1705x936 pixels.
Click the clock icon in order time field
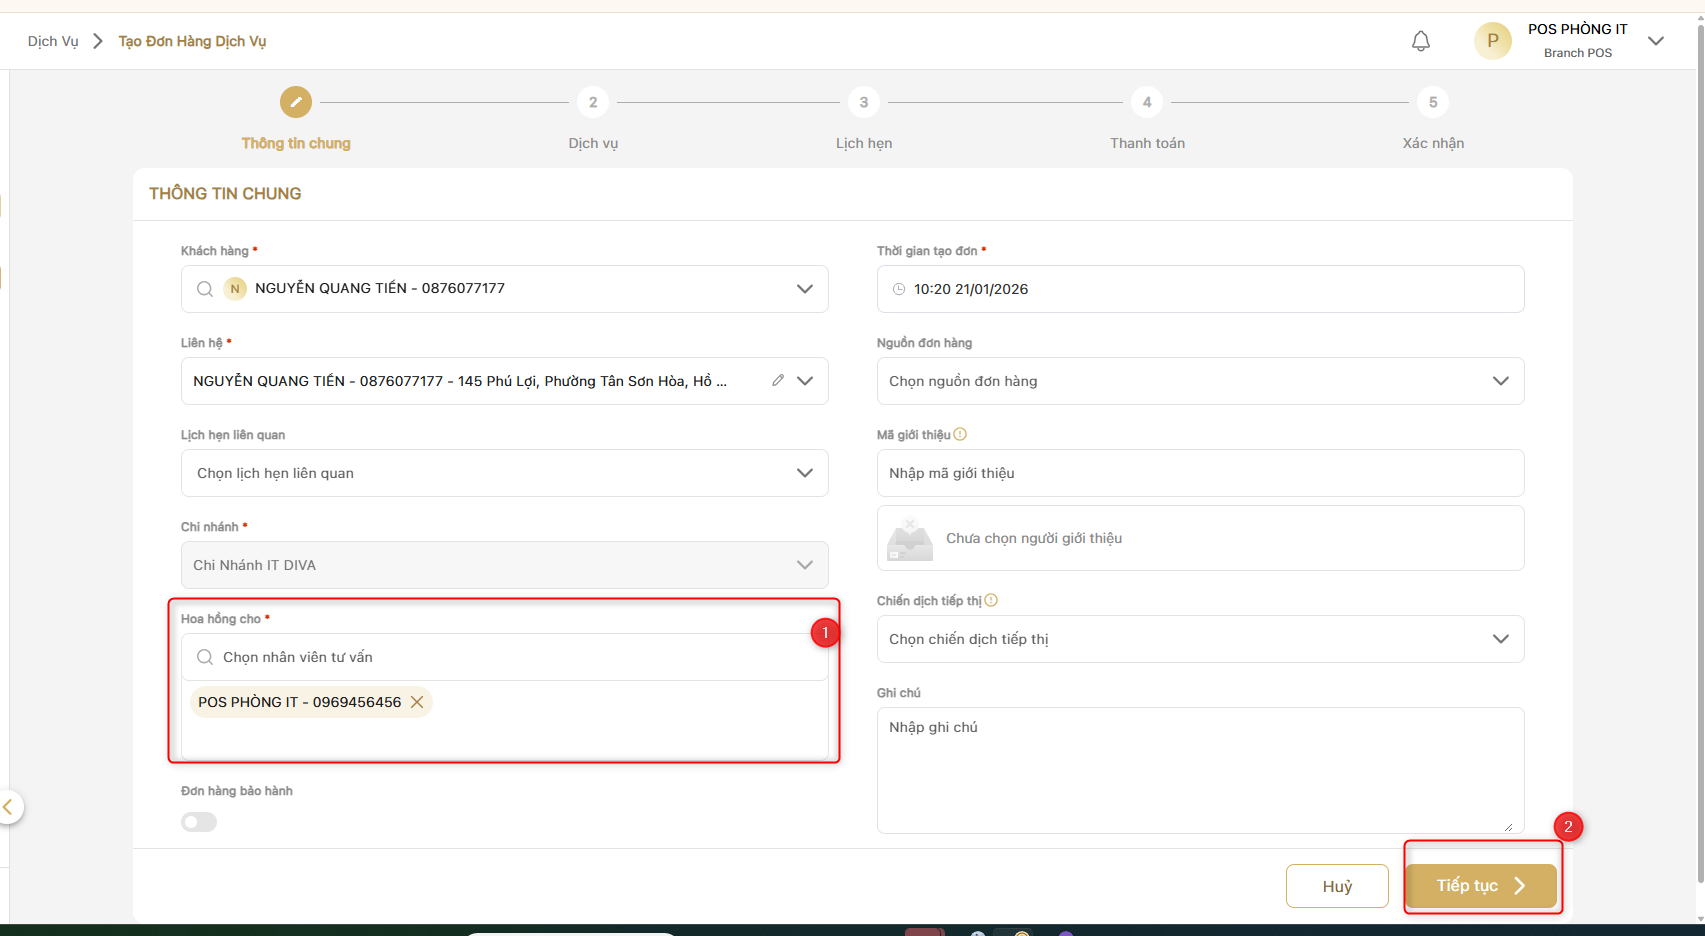click(898, 289)
